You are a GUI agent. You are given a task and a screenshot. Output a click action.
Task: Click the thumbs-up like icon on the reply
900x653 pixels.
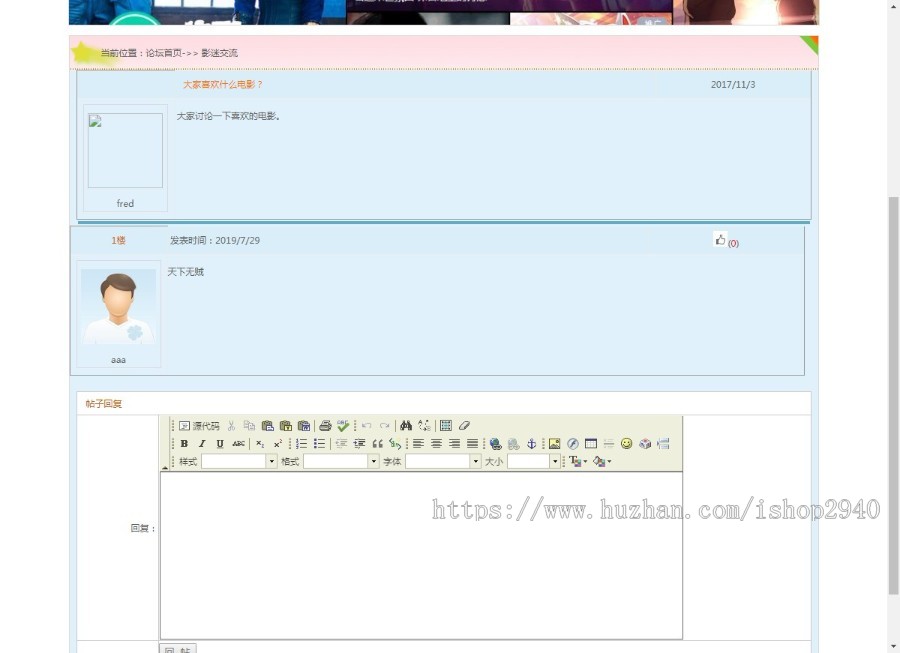[720, 239]
